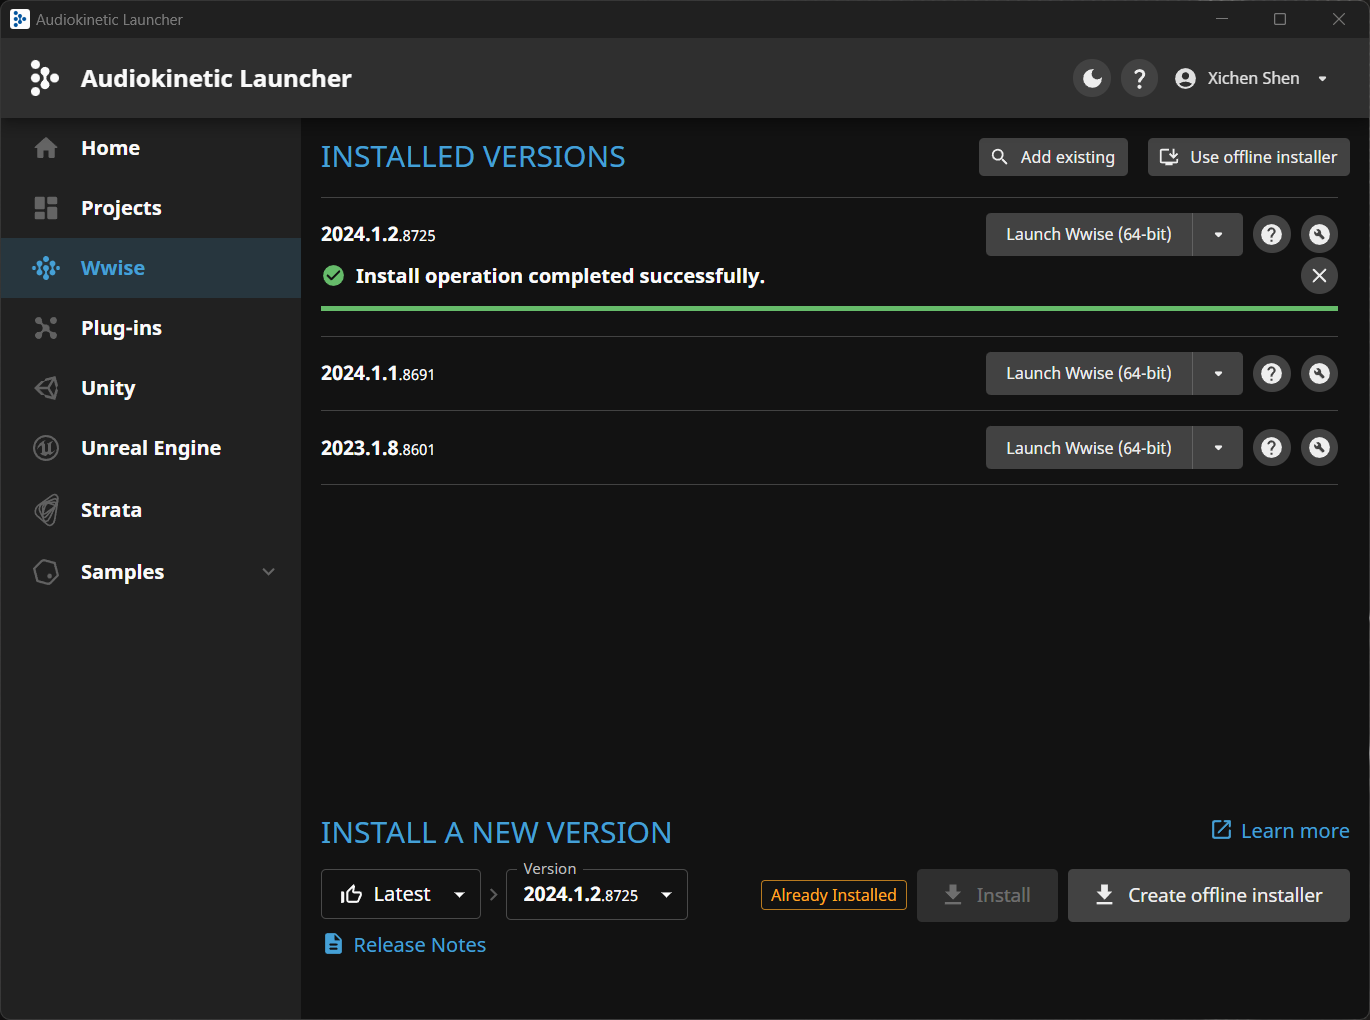Open help for version 2024.1.2.8725
This screenshot has width=1370, height=1020.
point(1271,234)
